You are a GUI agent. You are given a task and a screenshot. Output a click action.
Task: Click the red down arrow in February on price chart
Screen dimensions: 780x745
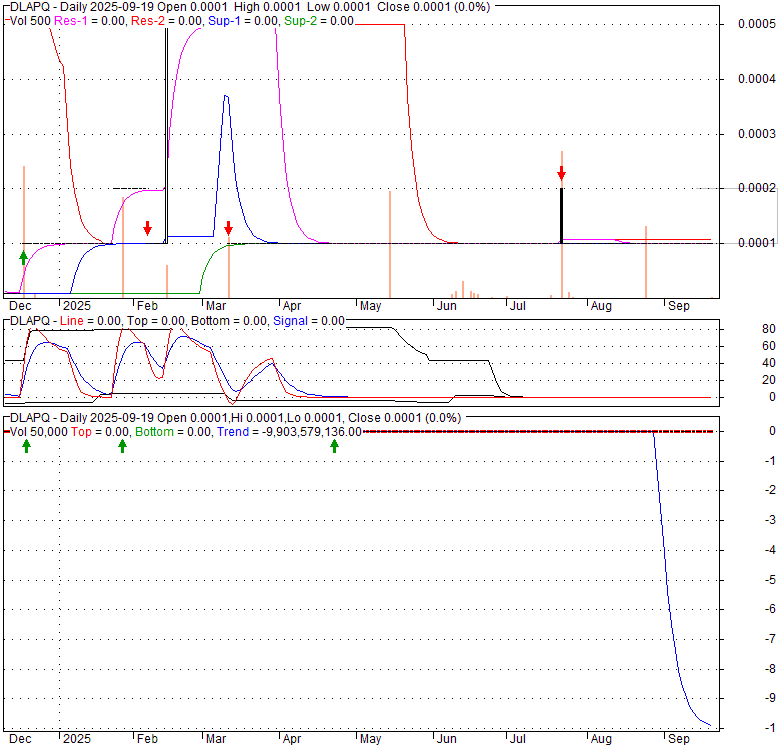(x=147, y=228)
